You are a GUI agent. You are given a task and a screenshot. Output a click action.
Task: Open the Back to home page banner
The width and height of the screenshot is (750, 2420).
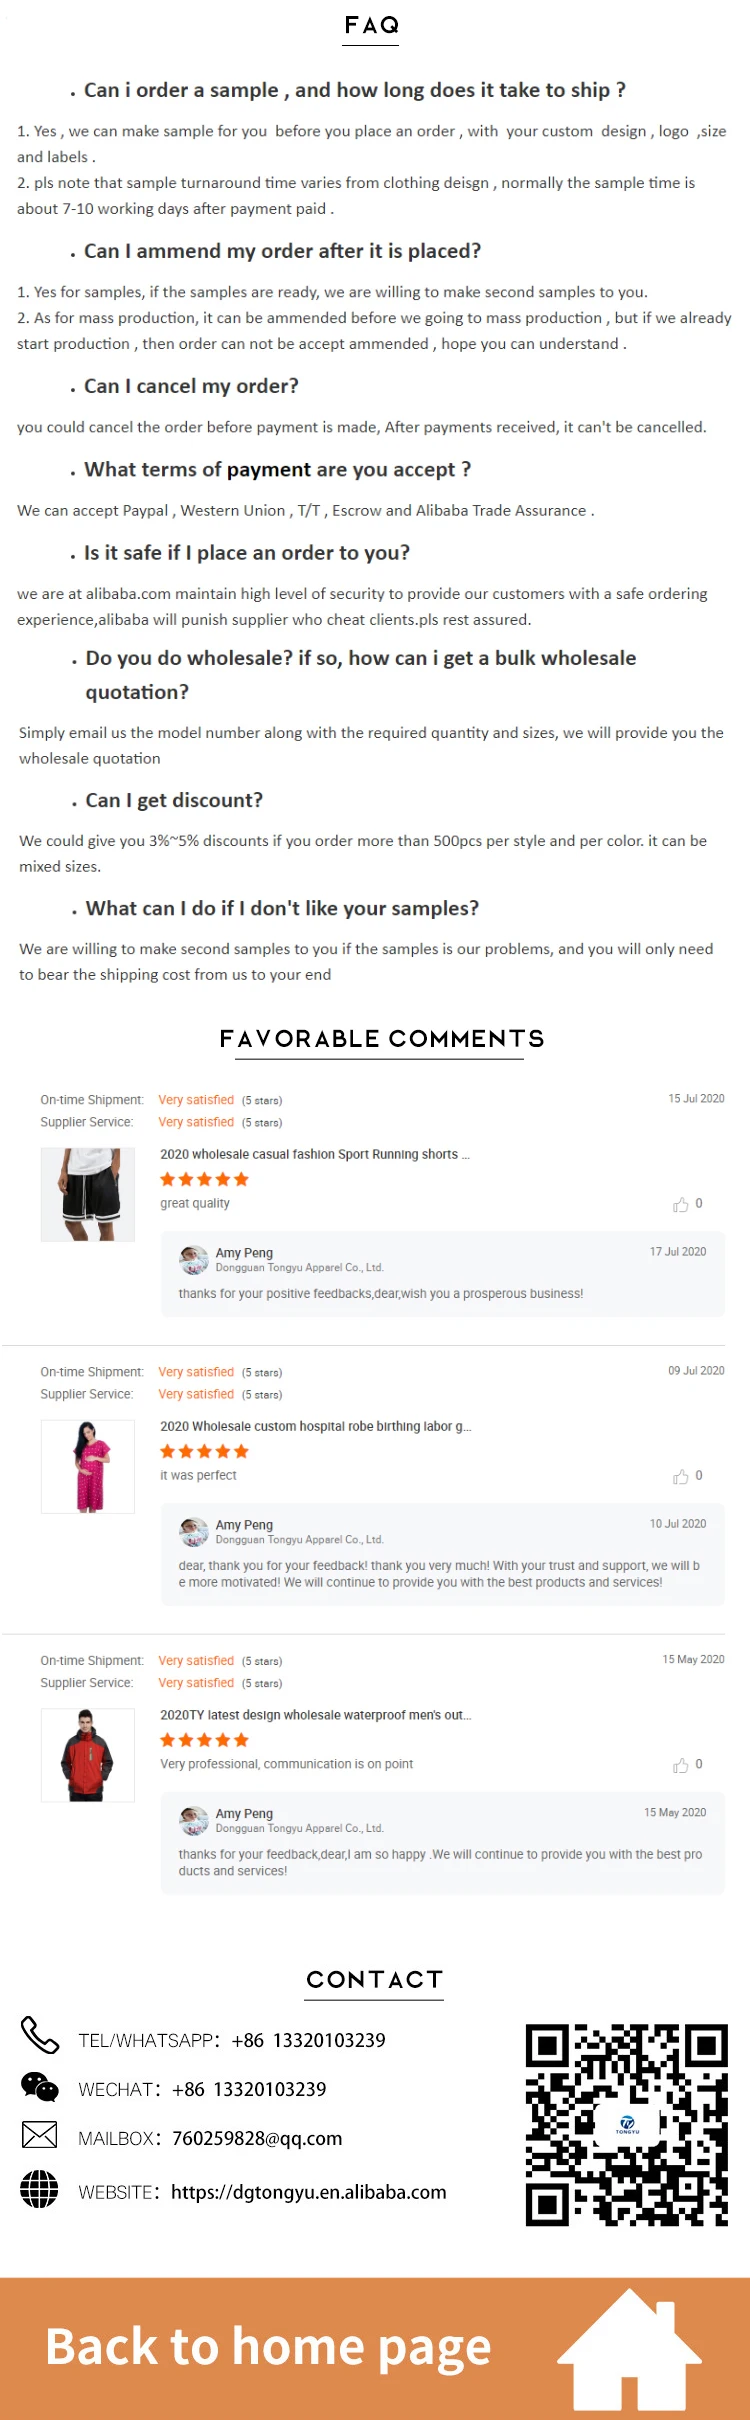coord(268,2347)
